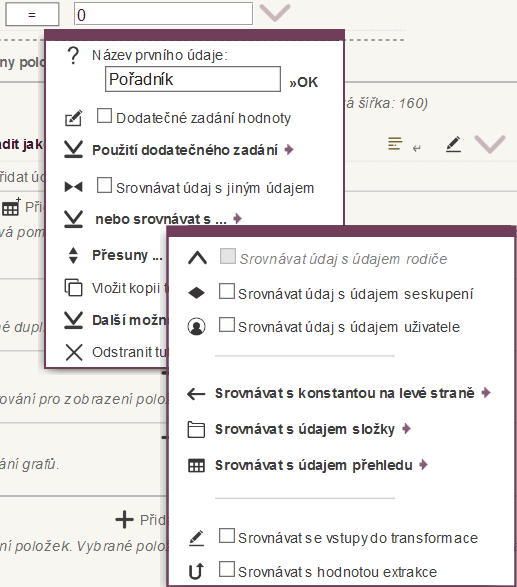The width and height of the screenshot is (517, 587).
Task: Tick Srovnávat údaj s údajem seskupení
Action: 227,291
